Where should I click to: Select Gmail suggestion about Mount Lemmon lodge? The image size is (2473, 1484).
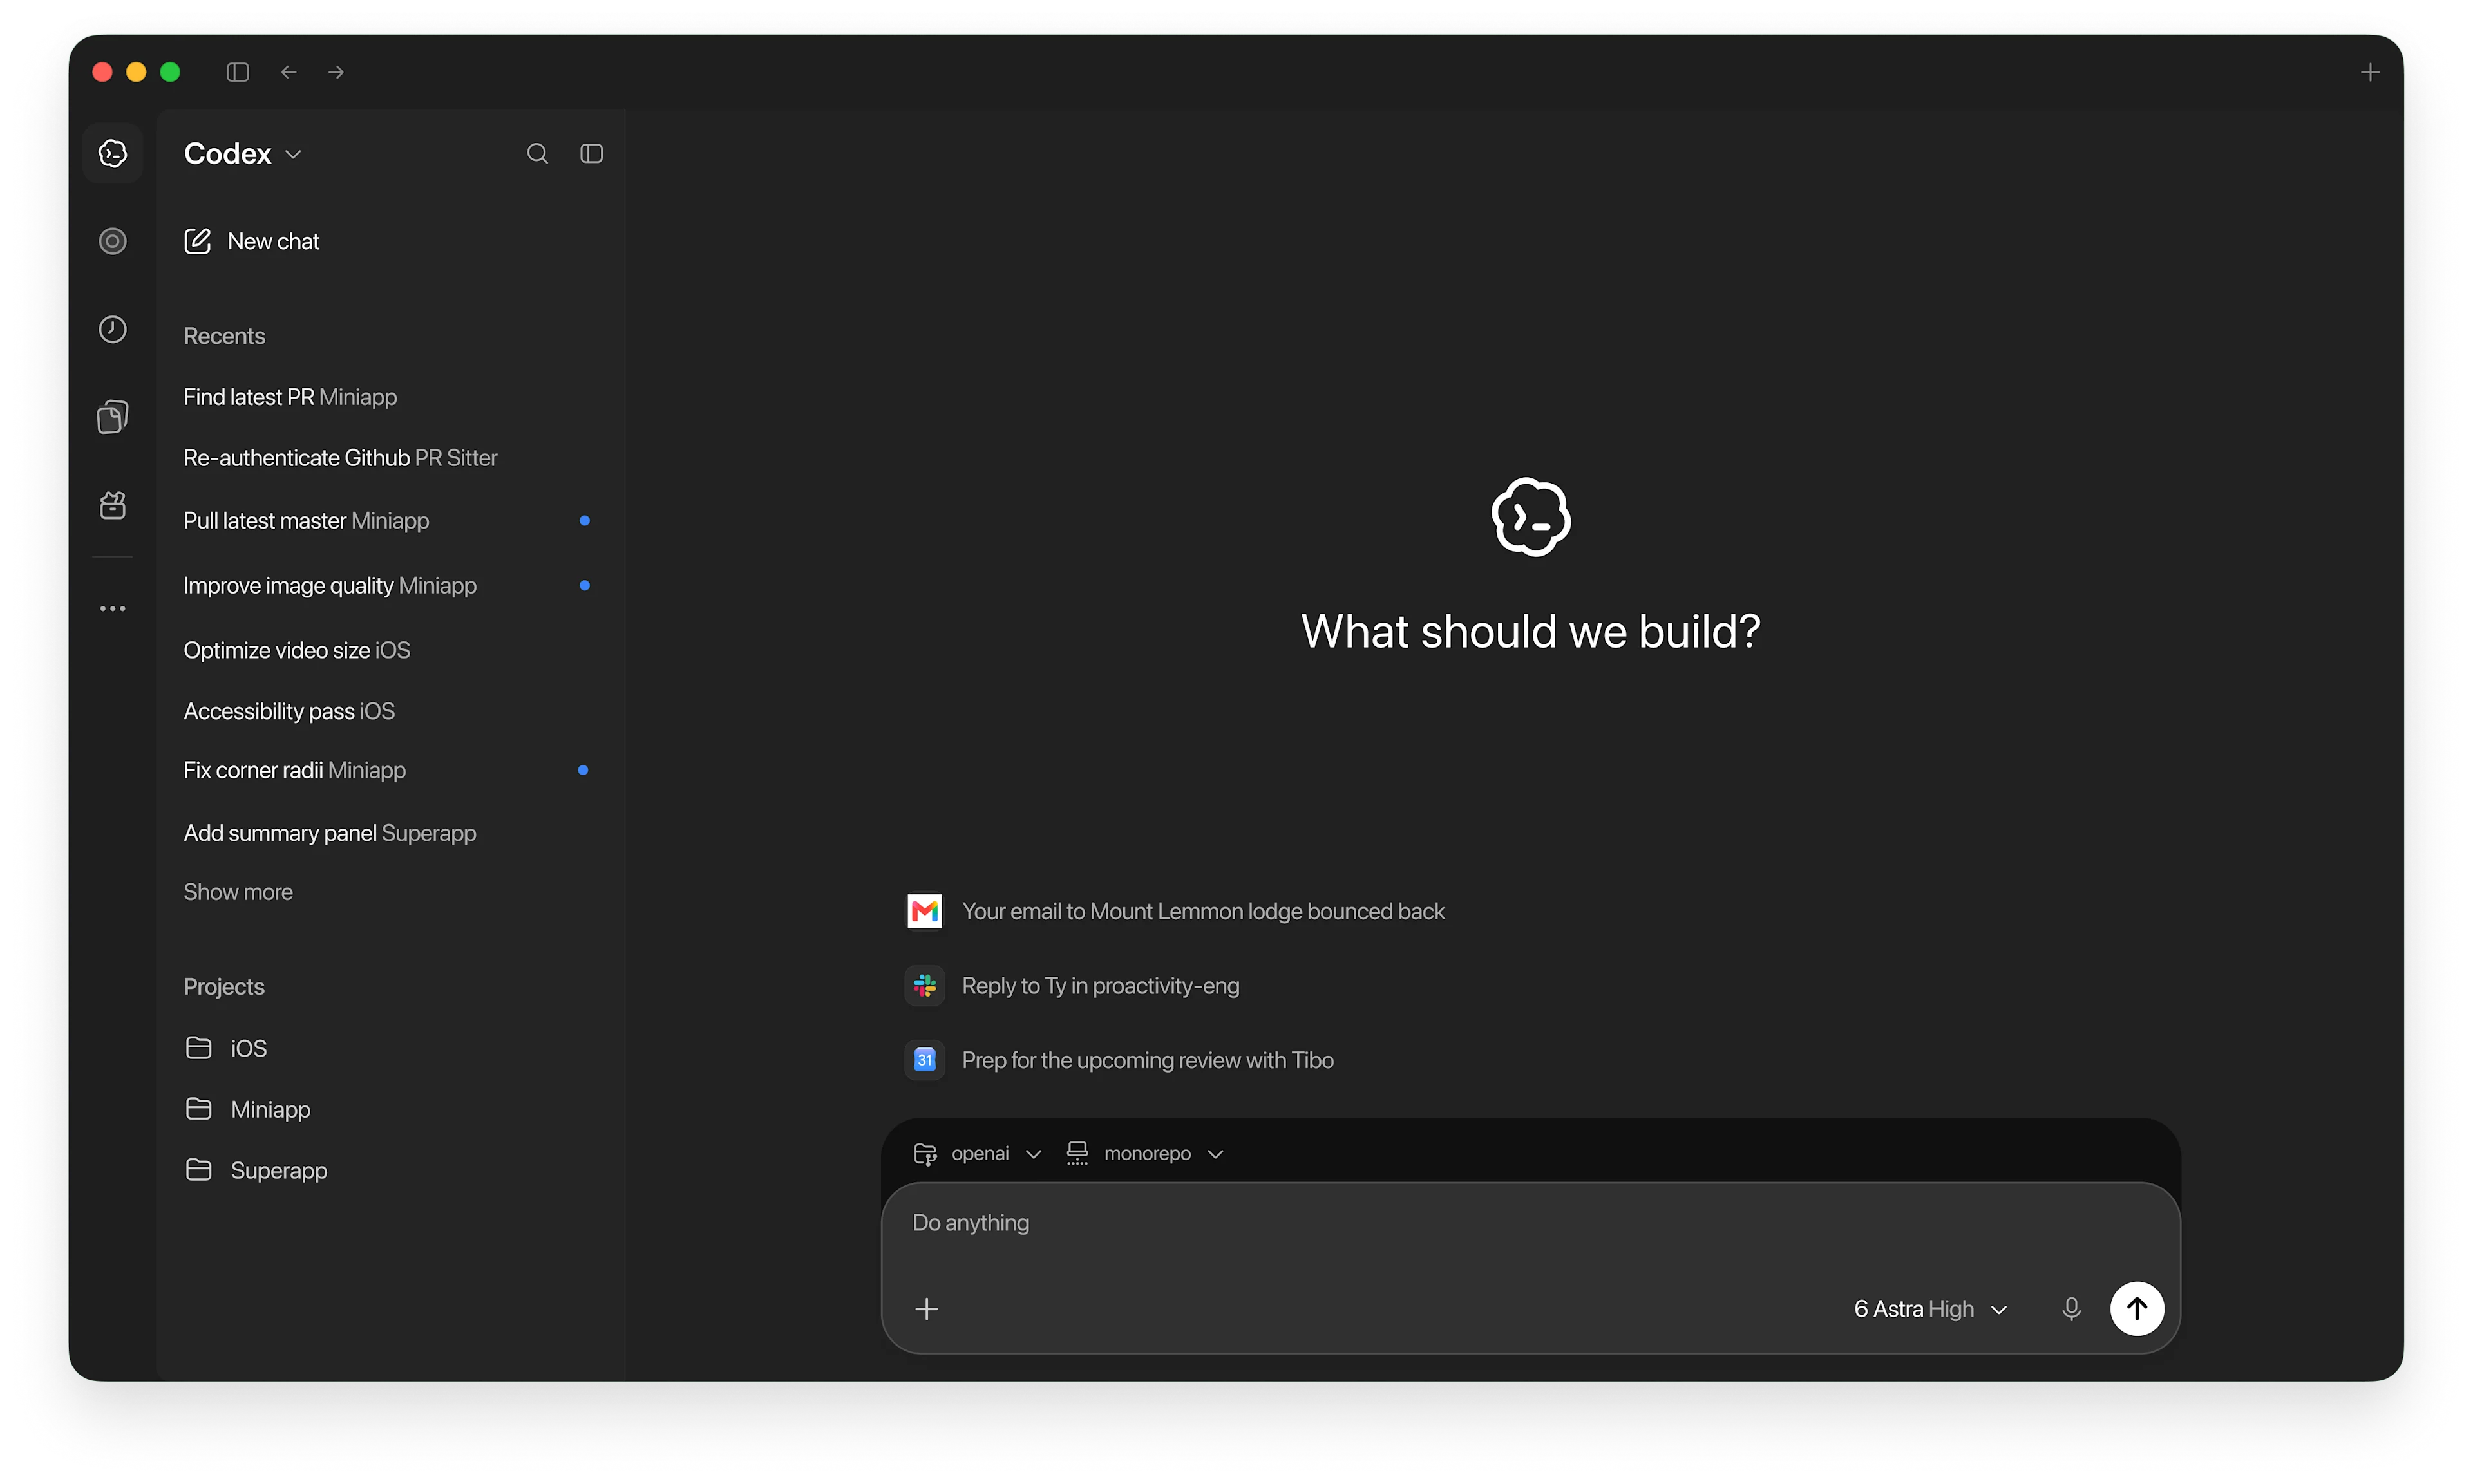click(x=1175, y=911)
